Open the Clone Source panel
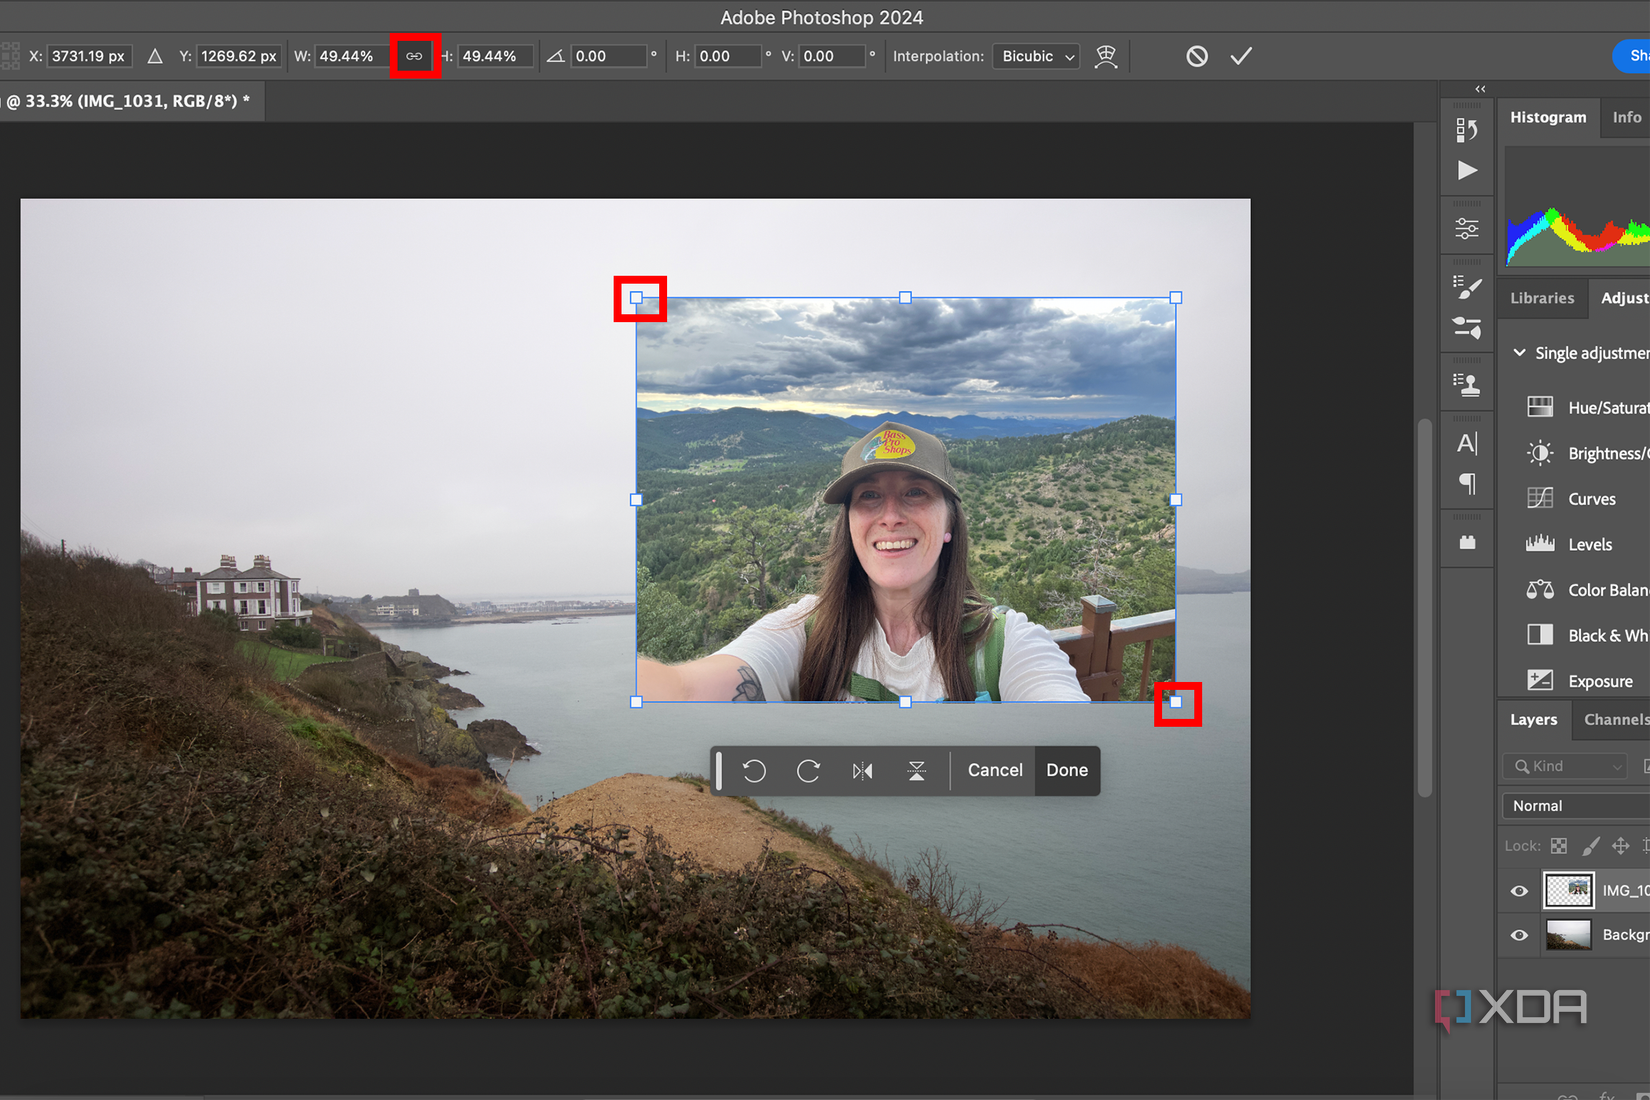 coord(1467,382)
